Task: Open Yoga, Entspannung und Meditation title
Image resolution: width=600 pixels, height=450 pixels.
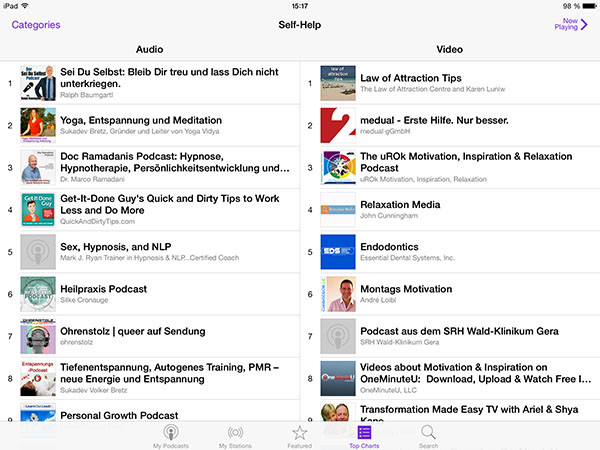Action: tap(141, 120)
